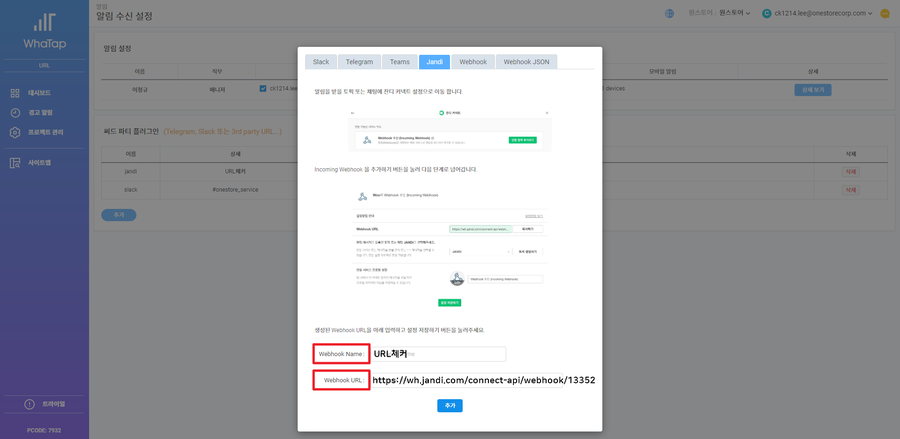Image resolution: width=900 pixels, height=439 pixels.
Task: Switch to the Slack tab
Action: 321,61
